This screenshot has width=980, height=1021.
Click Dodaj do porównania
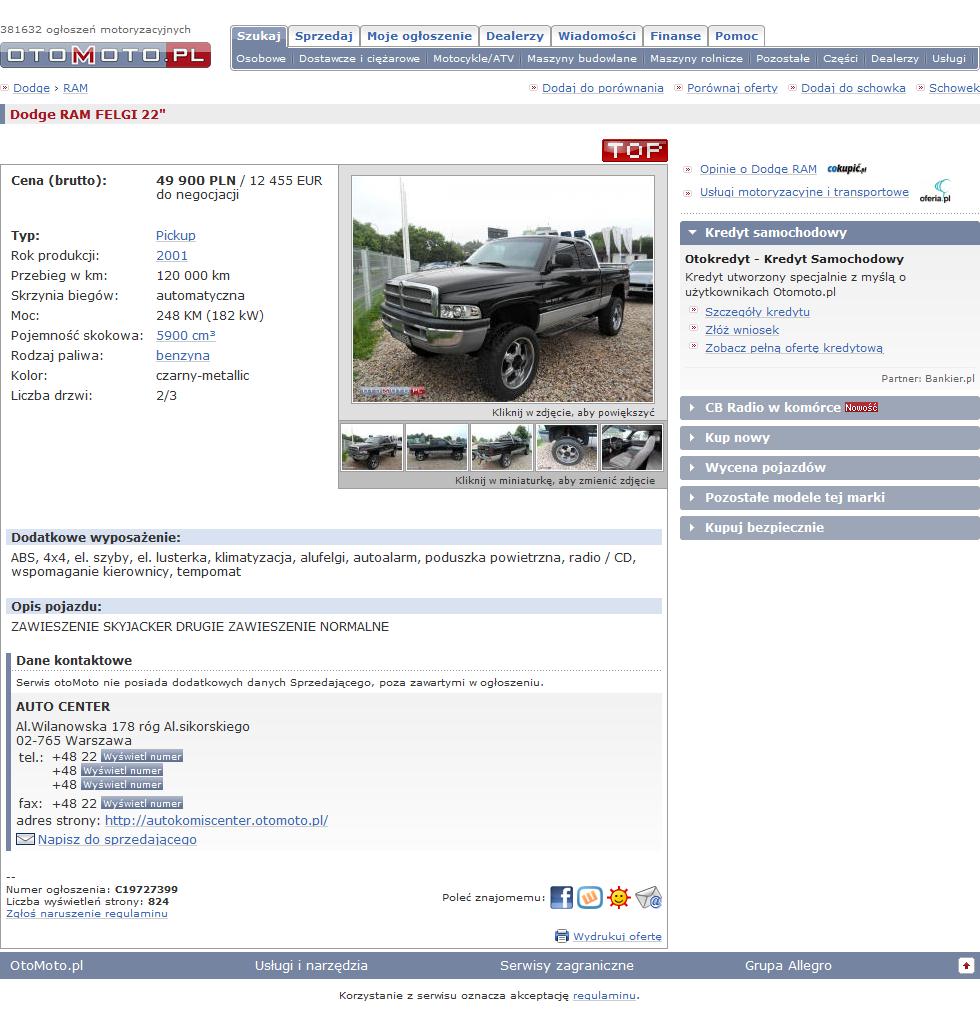coord(603,88)
